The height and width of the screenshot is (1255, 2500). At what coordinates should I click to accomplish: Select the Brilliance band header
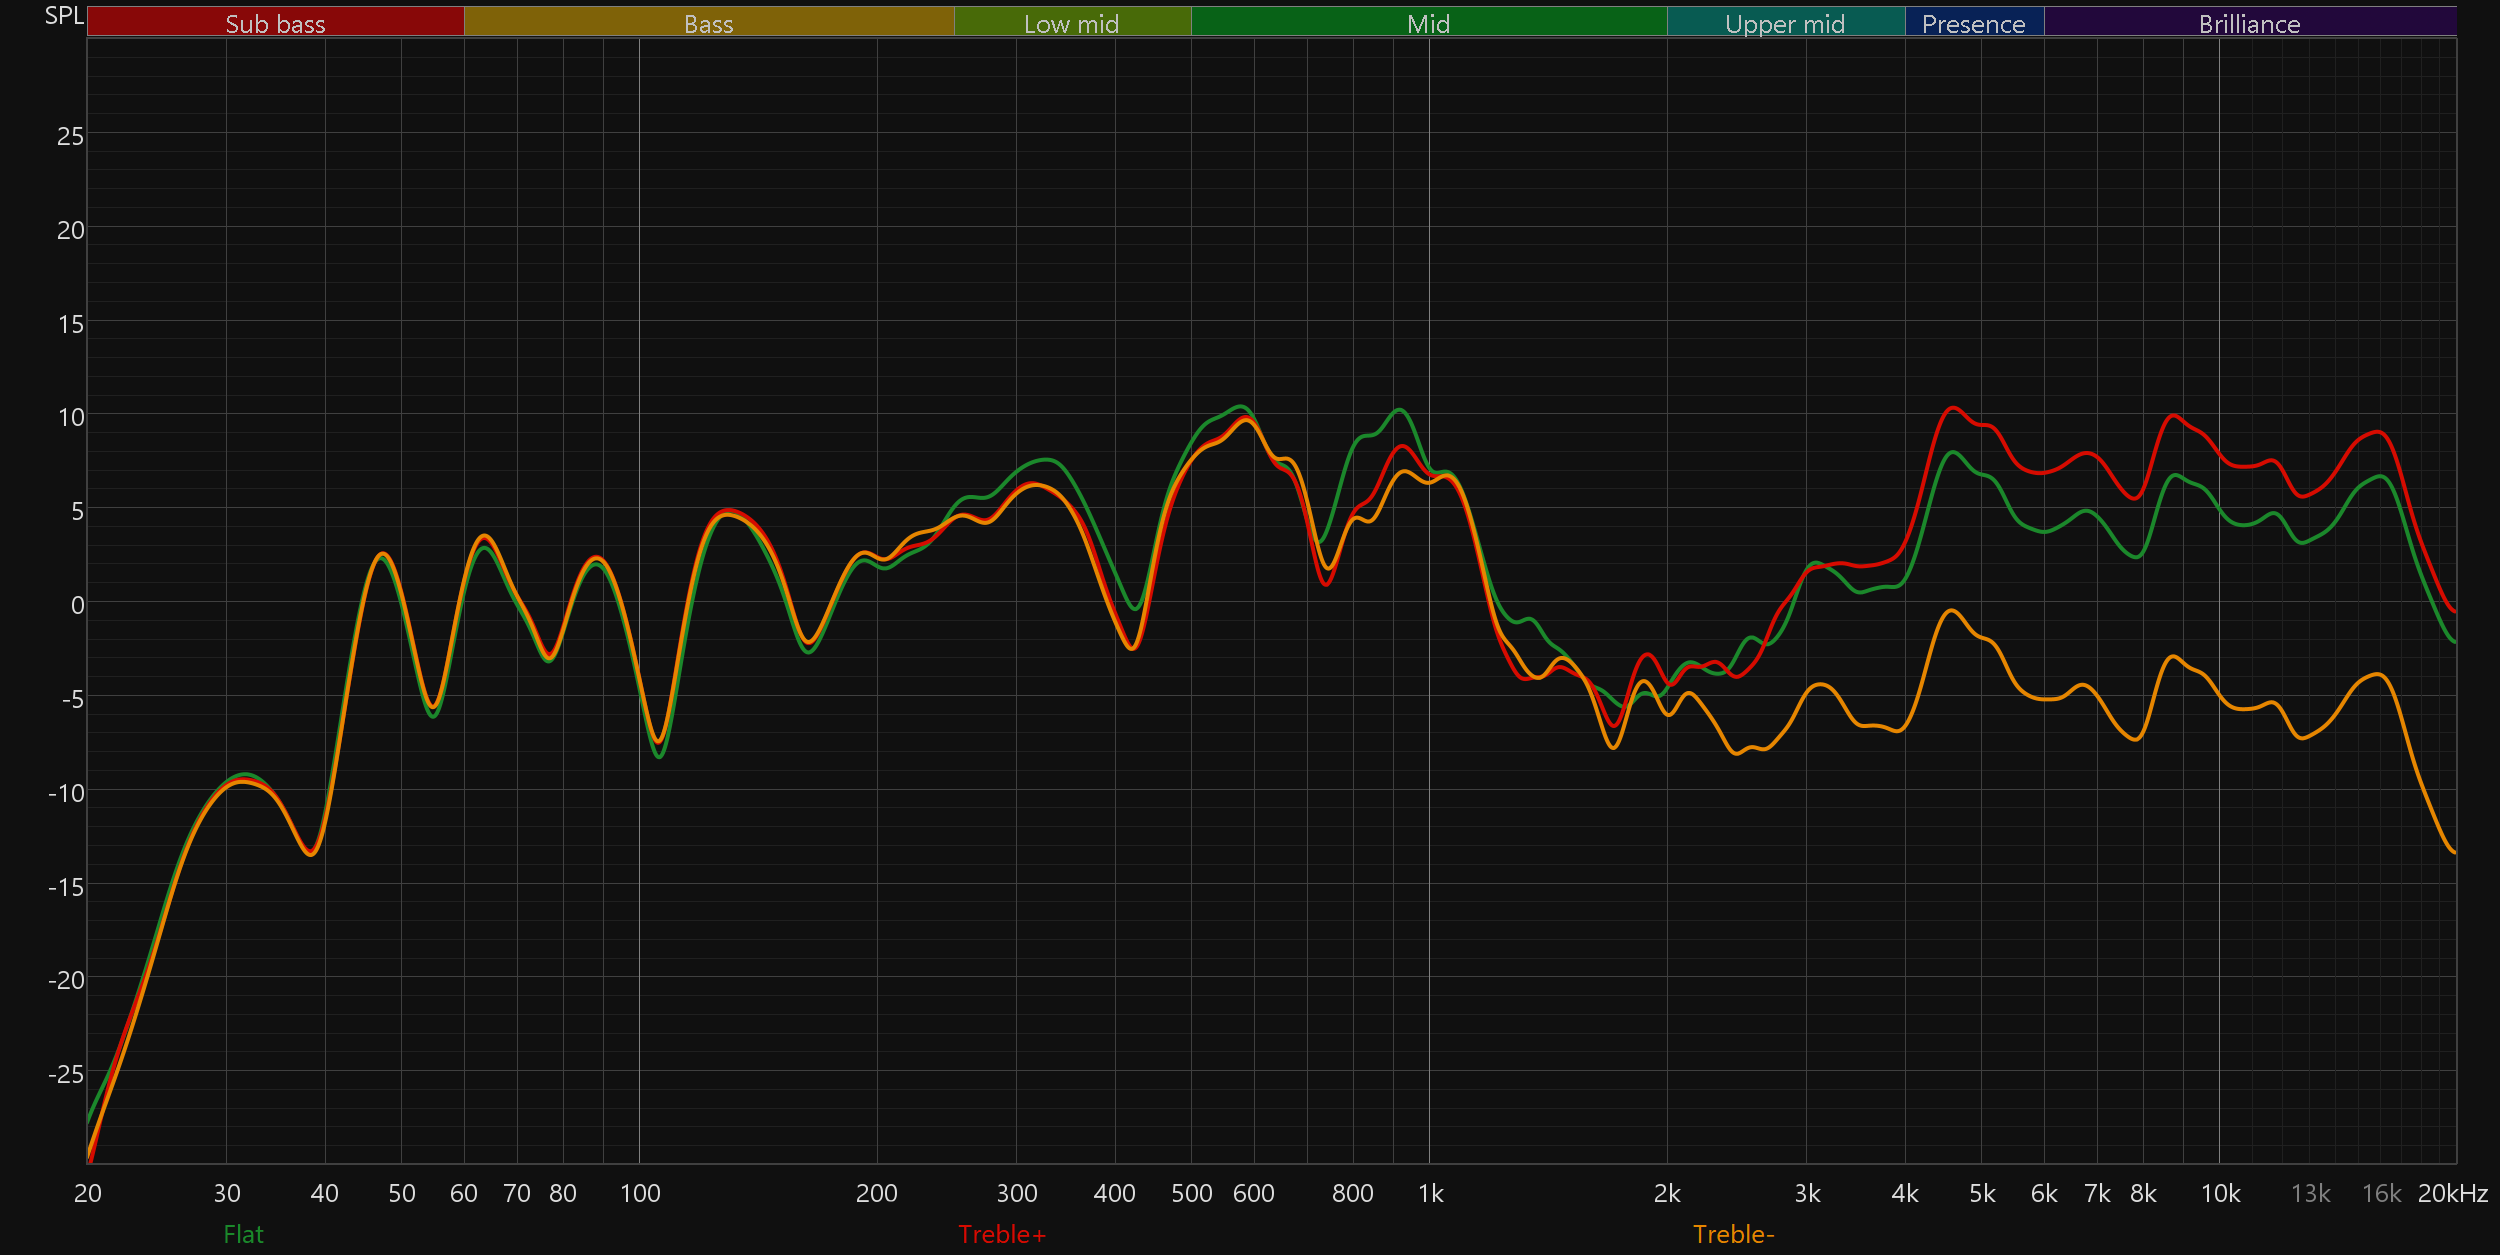point(2249,23)
